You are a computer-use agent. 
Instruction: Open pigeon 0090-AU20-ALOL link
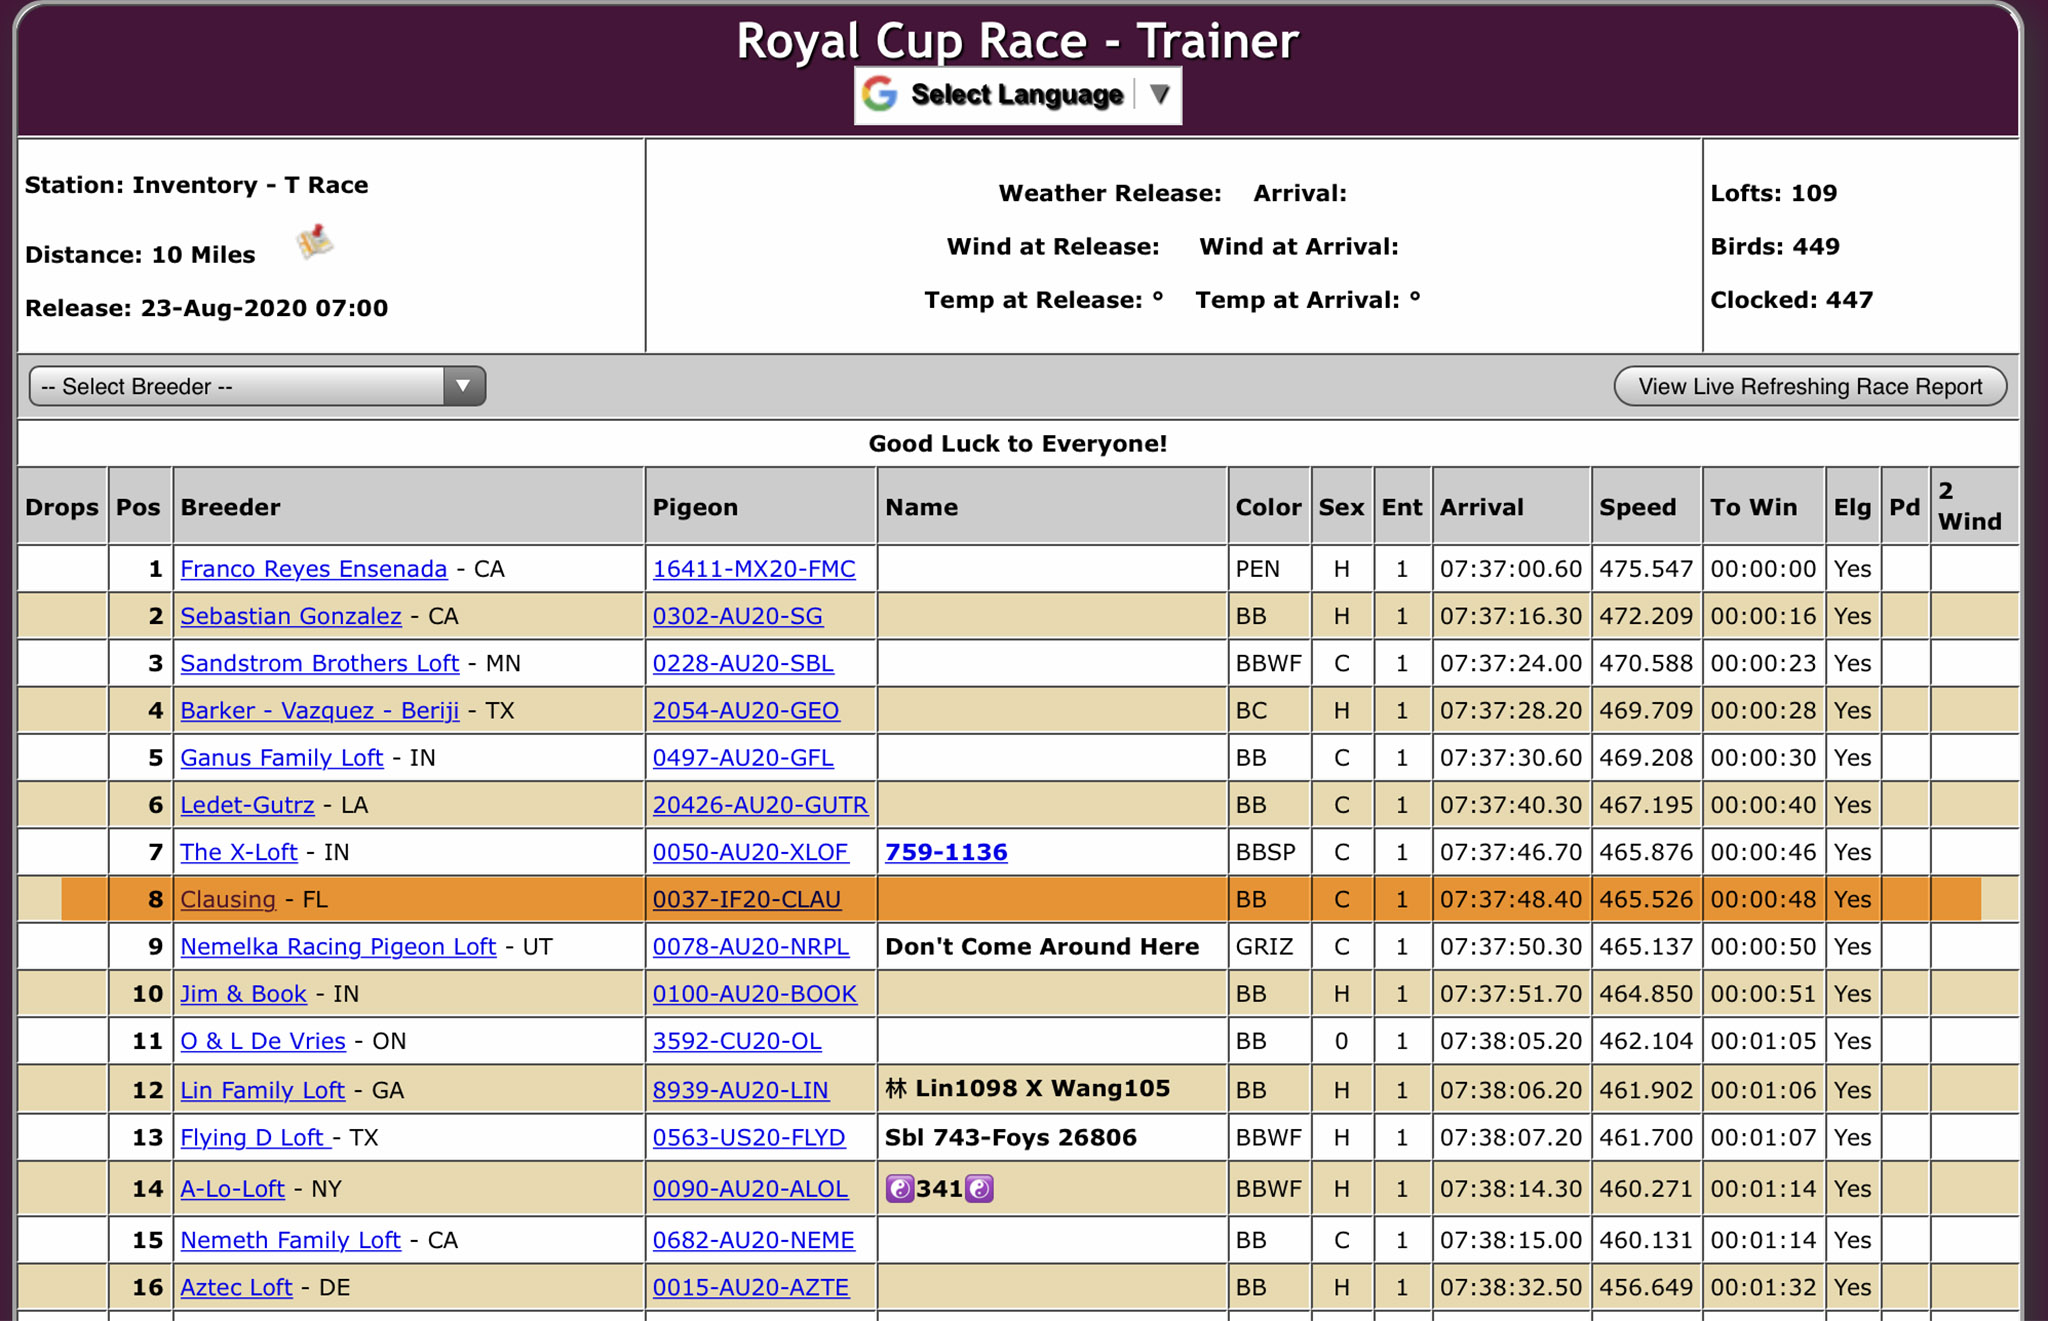click(750, 1188)
